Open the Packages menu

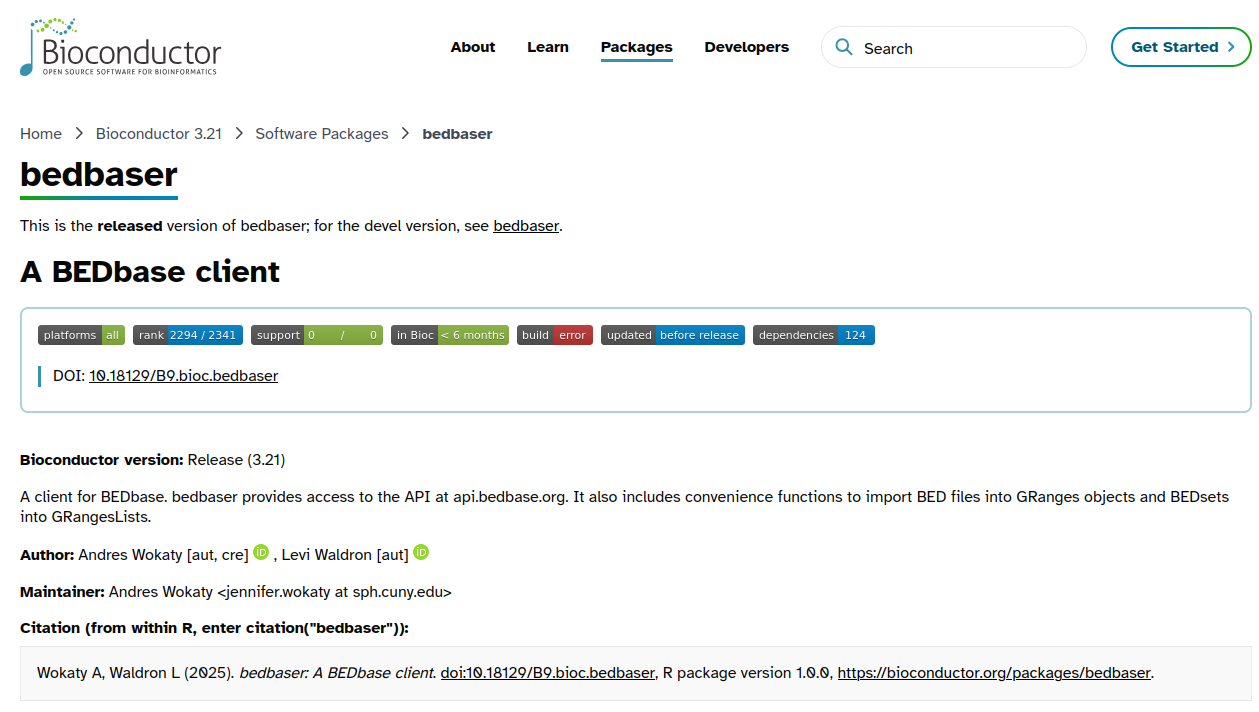click(637, 47)
